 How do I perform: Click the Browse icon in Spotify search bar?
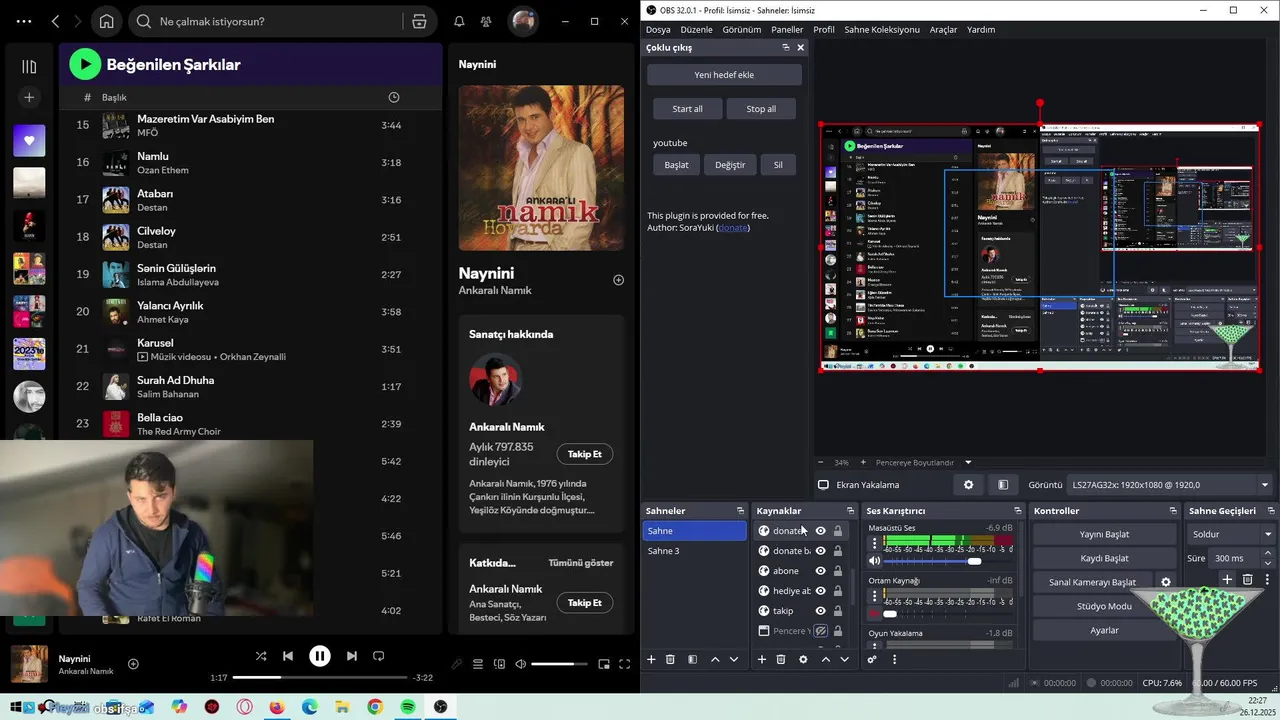pos(419,21)
